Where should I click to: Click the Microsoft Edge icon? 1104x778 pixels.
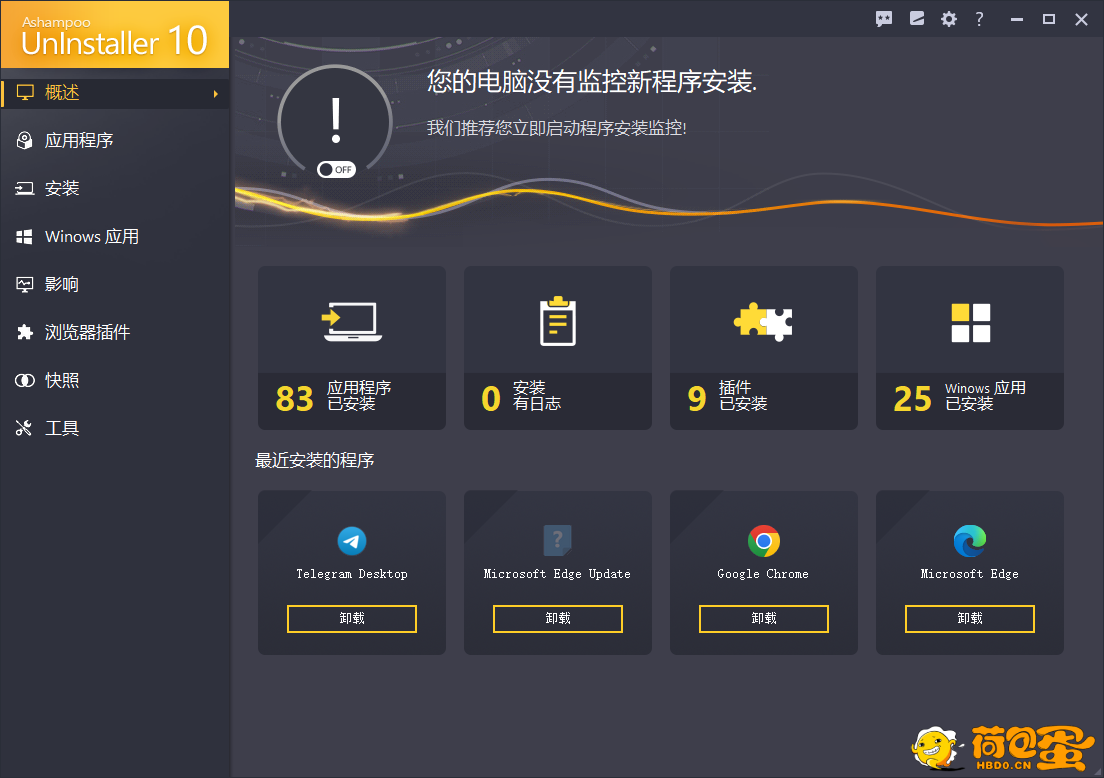coord(970,541)
